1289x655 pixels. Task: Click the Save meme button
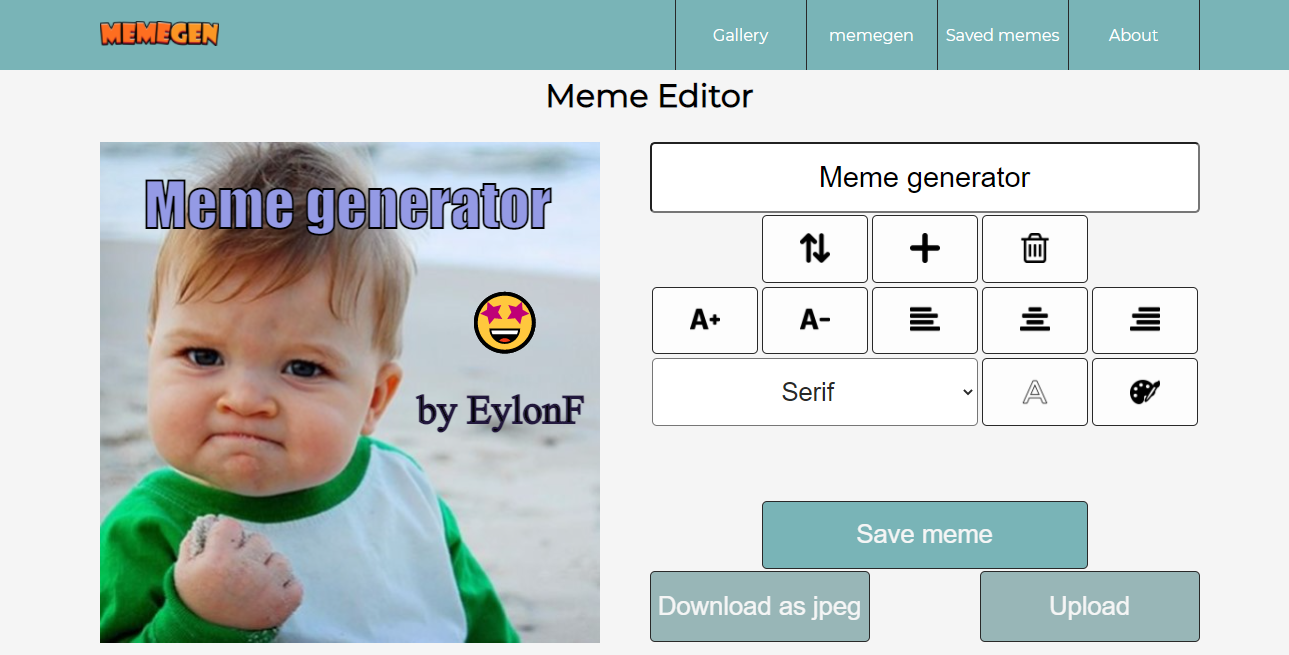coord(925,535)
